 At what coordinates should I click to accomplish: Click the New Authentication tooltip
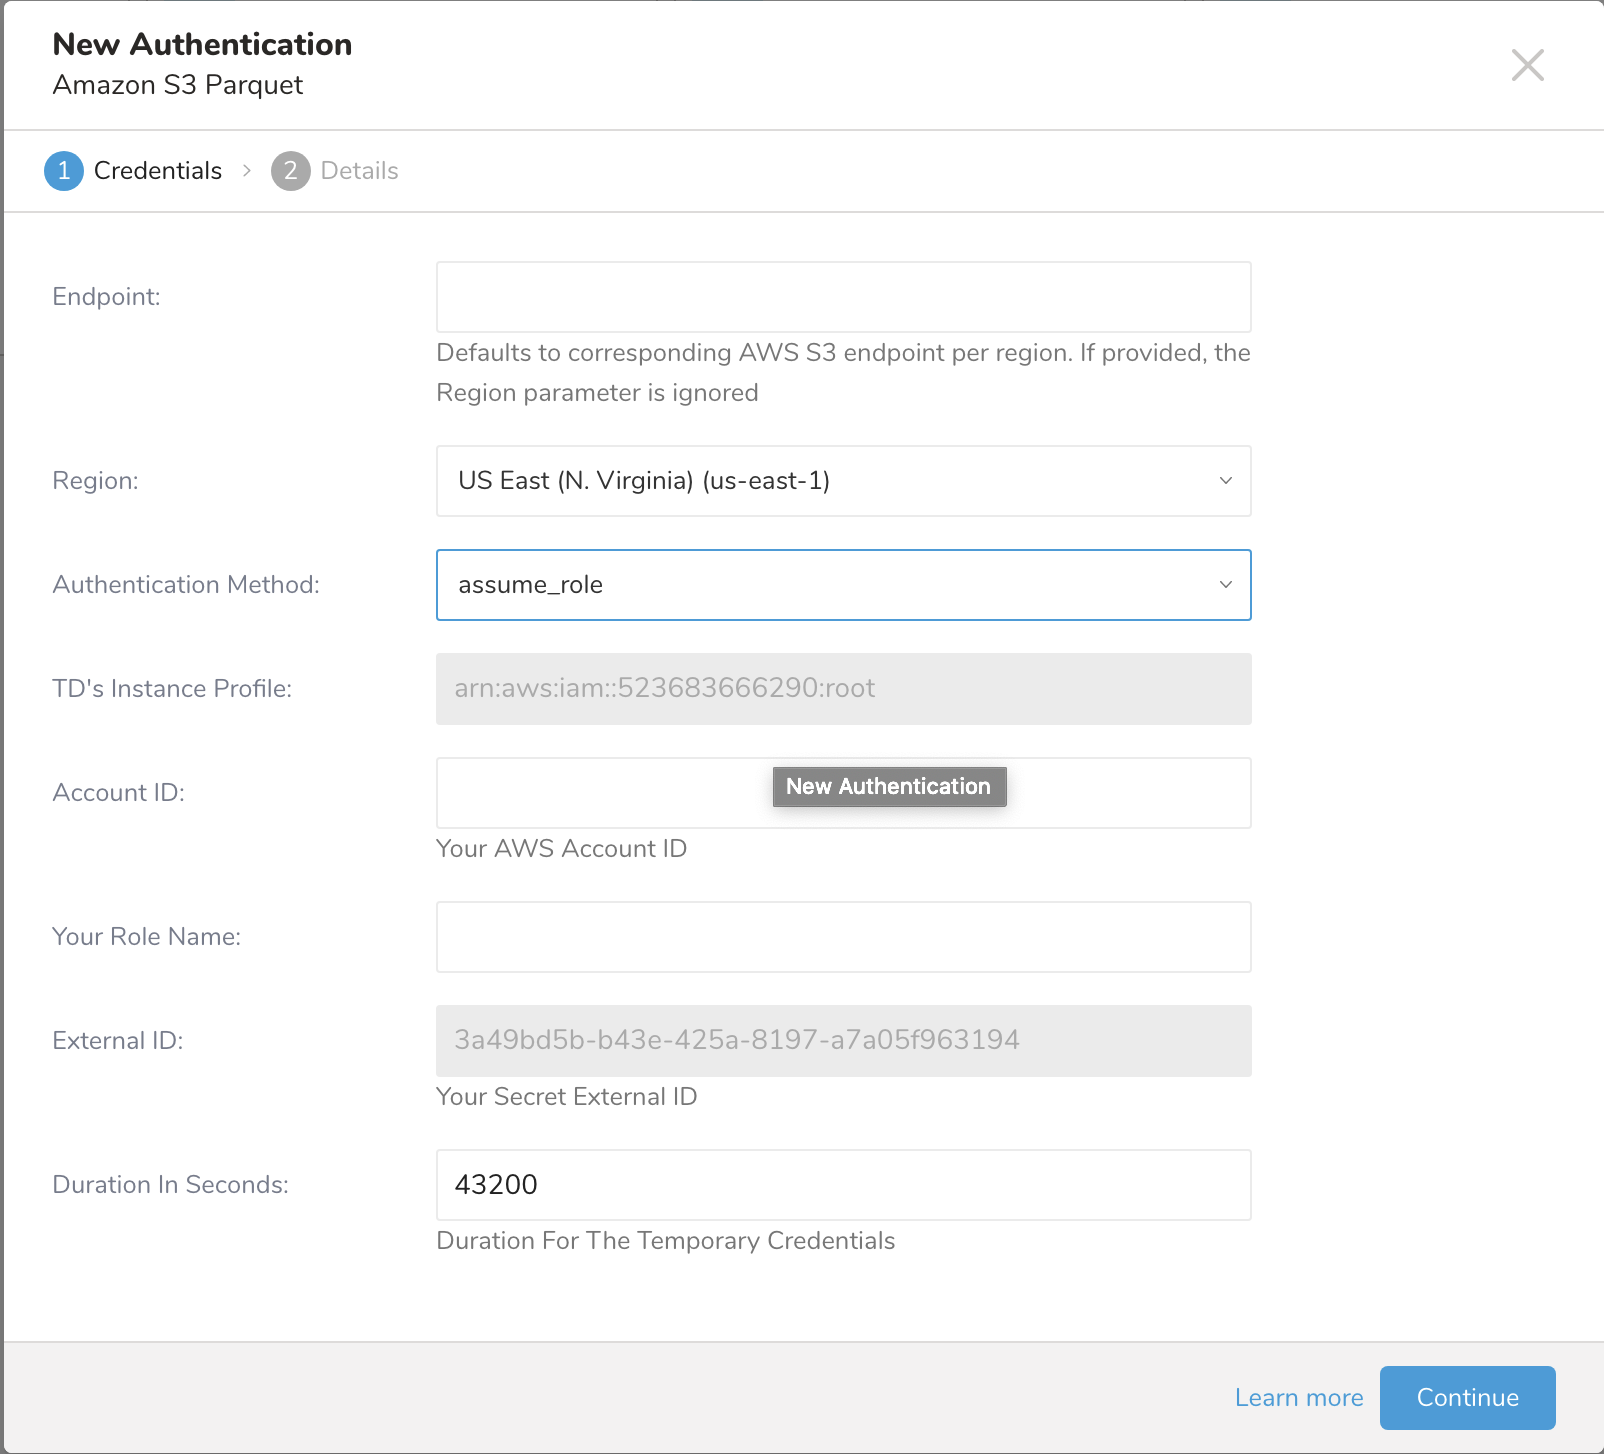pyautogui.click(x=889, y=787)
